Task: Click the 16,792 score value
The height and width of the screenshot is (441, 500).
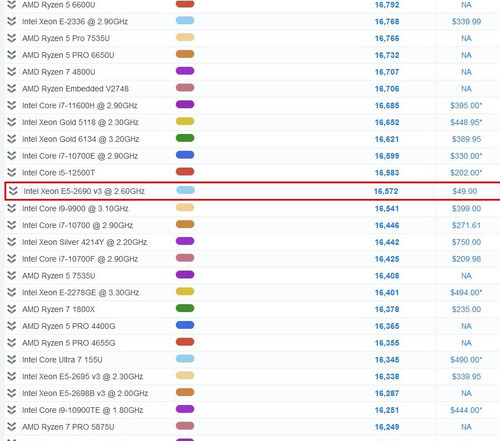Action: pos(387,5)
